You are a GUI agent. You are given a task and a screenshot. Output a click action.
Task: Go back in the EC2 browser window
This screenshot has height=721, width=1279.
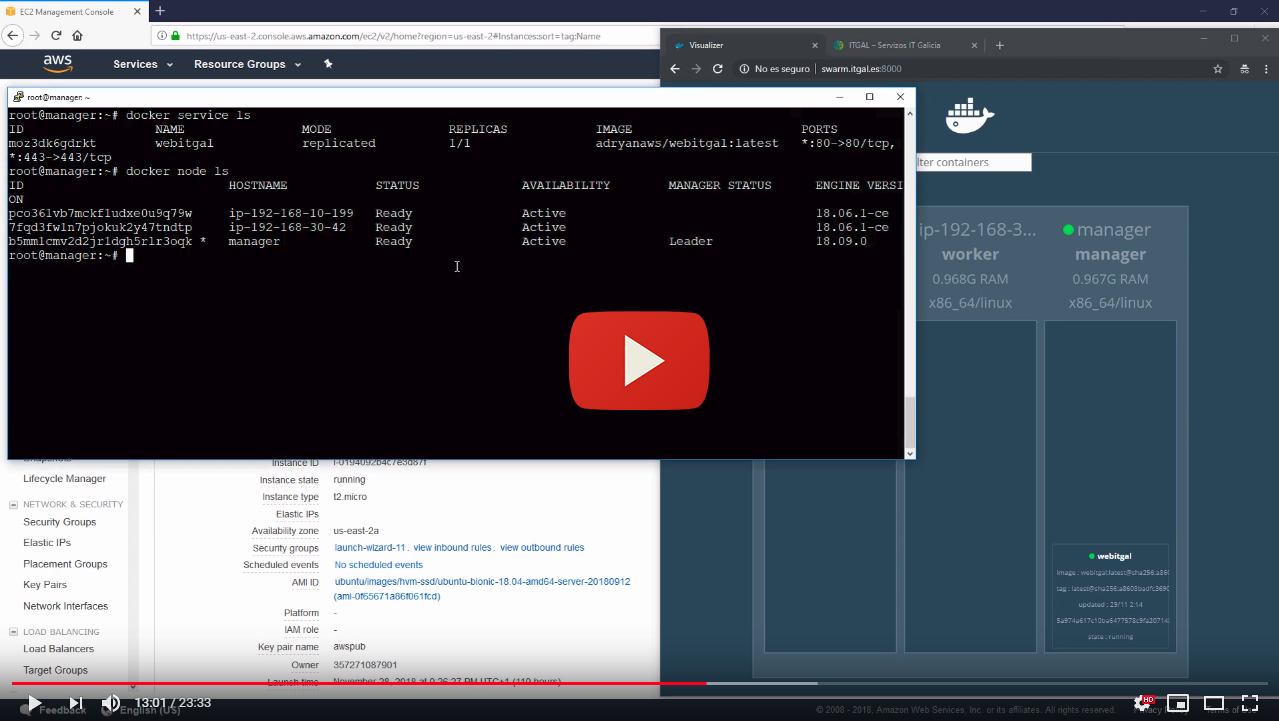13,35
